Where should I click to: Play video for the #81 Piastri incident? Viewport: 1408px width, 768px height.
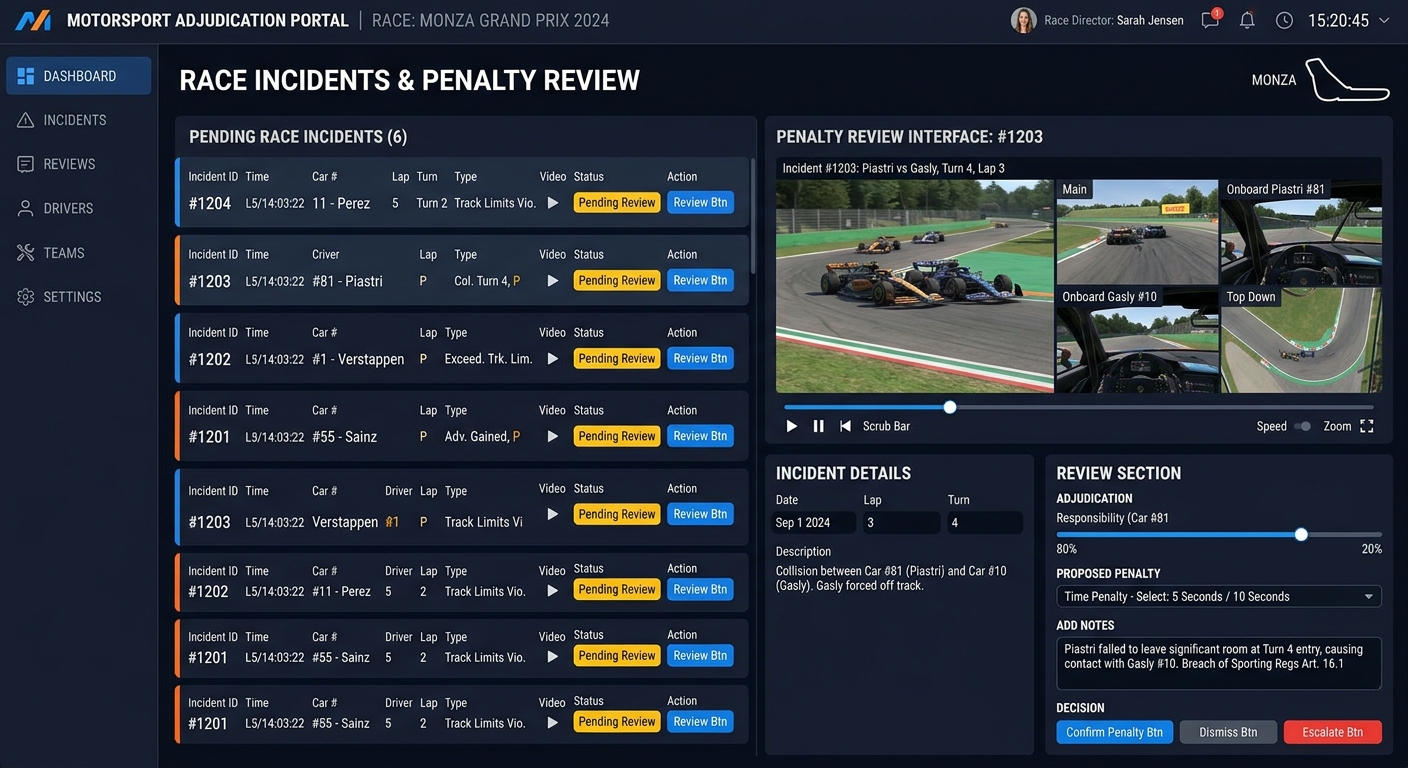[552, 281]
